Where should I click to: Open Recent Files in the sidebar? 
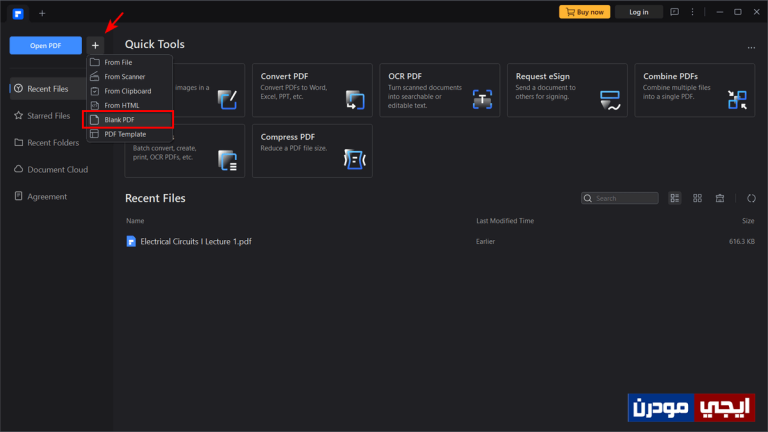click(x=48, y=89)
